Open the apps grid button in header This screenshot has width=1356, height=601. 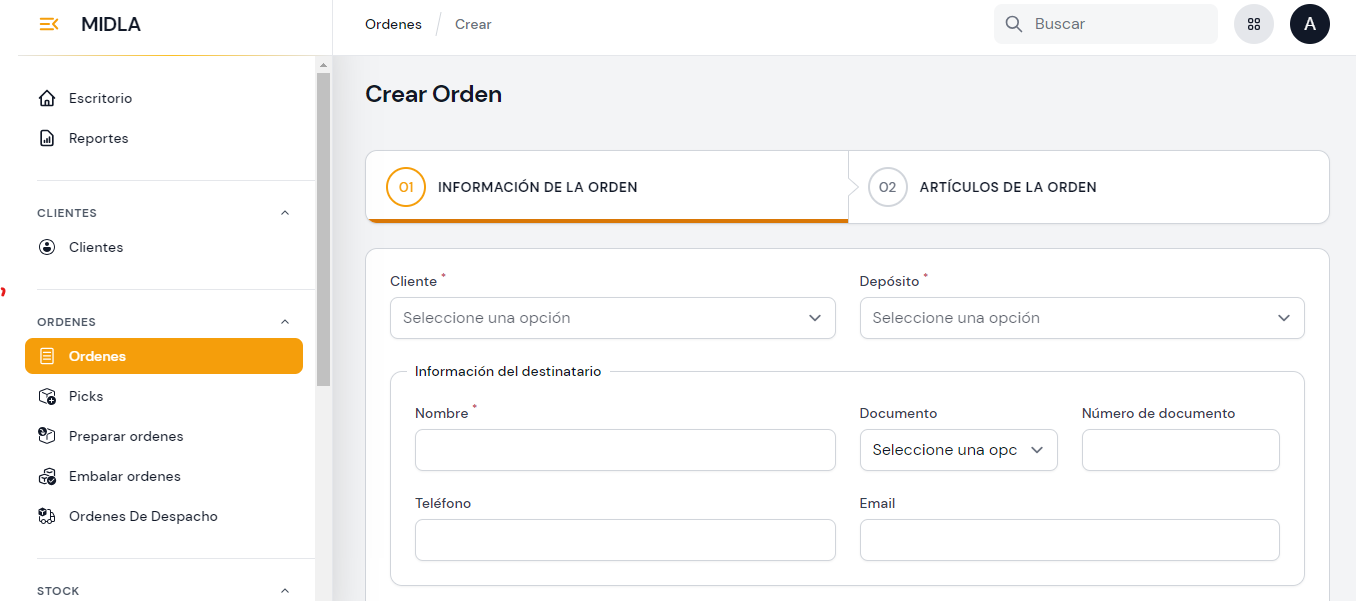coord(1253,24)
